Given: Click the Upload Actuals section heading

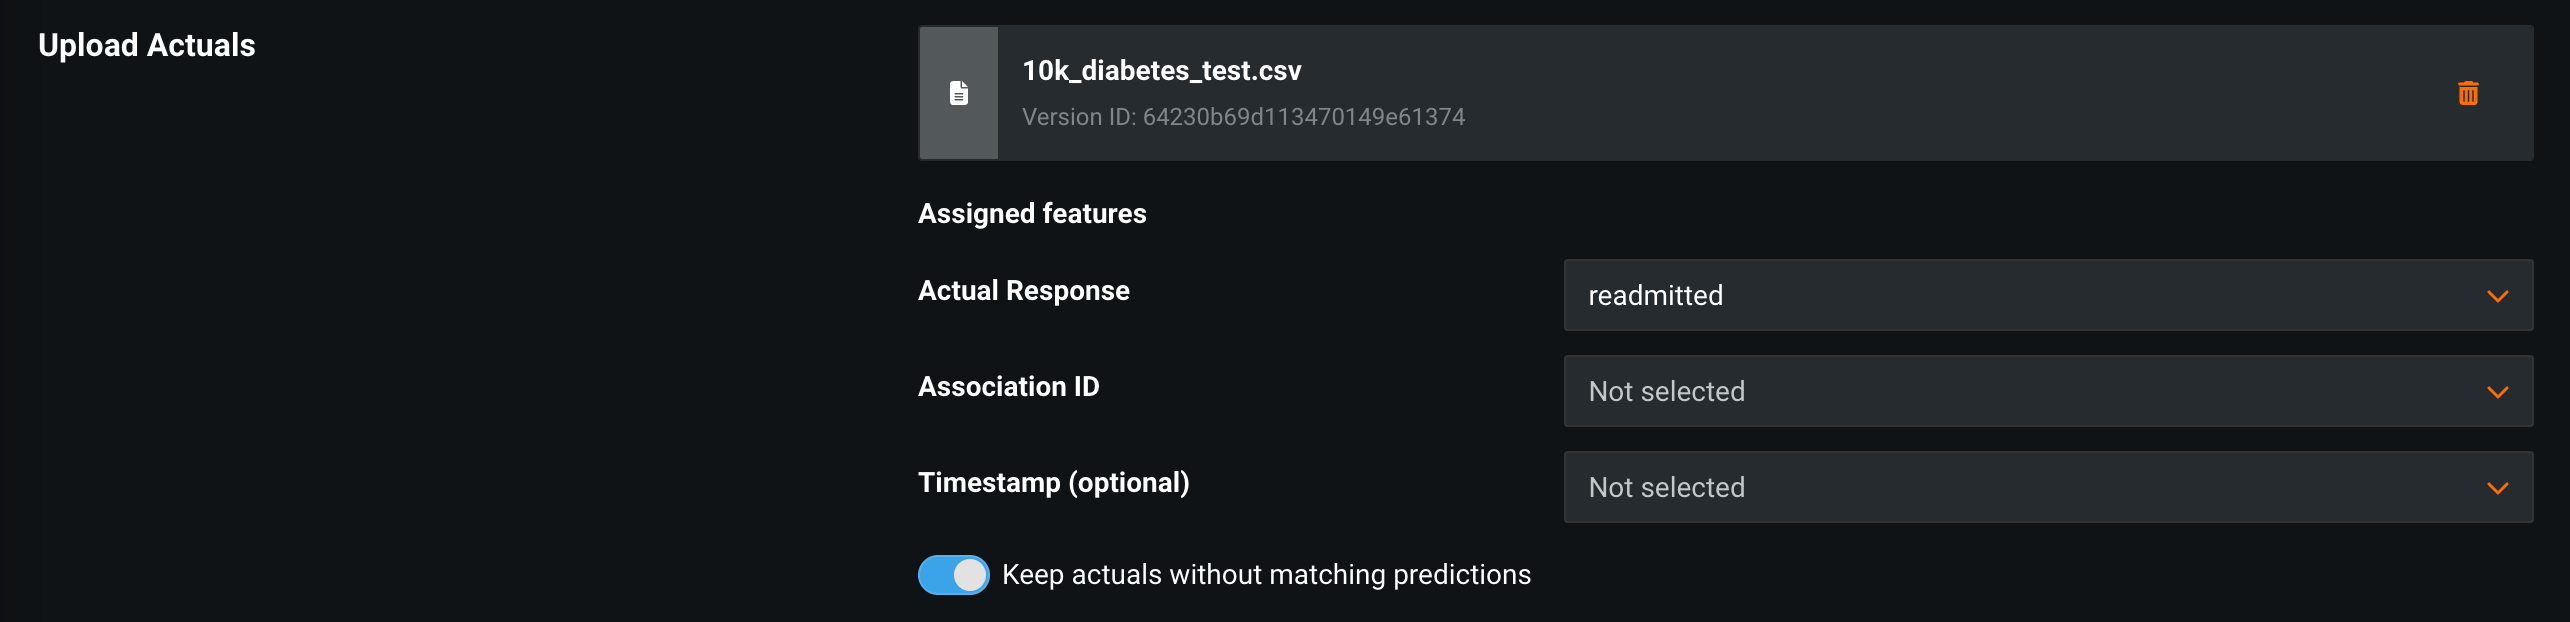Looking at the screenshot, I should 147,45.
